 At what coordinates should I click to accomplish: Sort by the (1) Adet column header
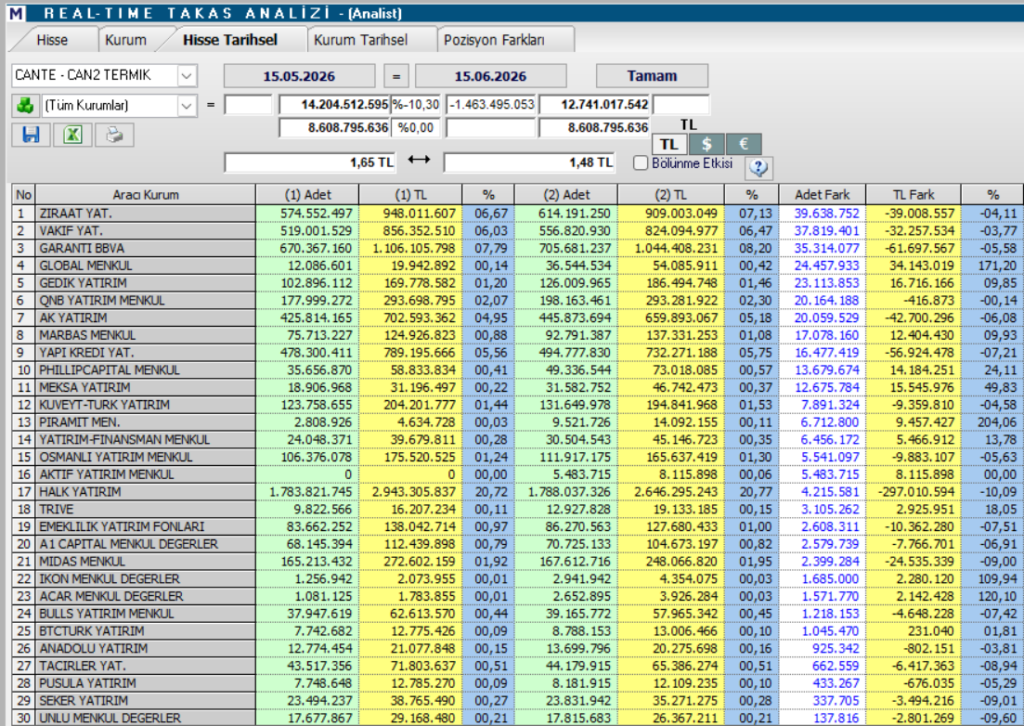[308, 195]
